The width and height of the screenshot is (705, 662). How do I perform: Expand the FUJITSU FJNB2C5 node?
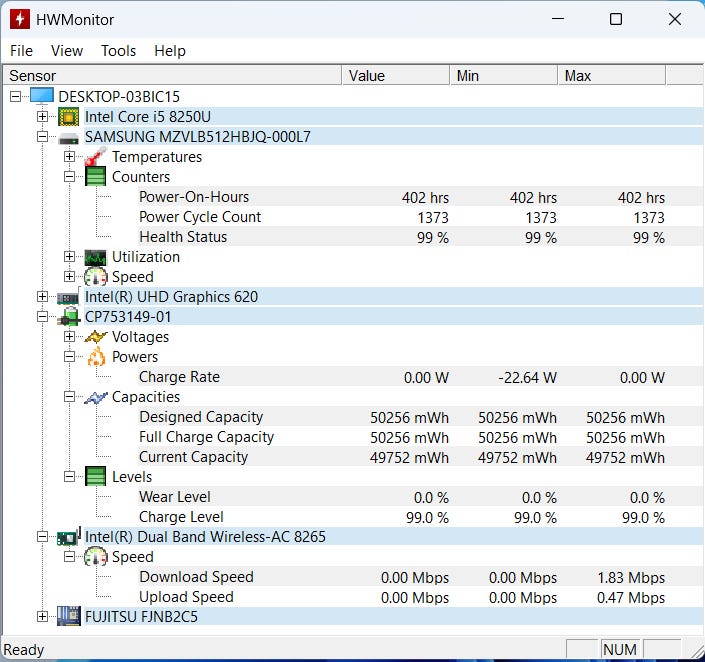(x=42, y=617)
